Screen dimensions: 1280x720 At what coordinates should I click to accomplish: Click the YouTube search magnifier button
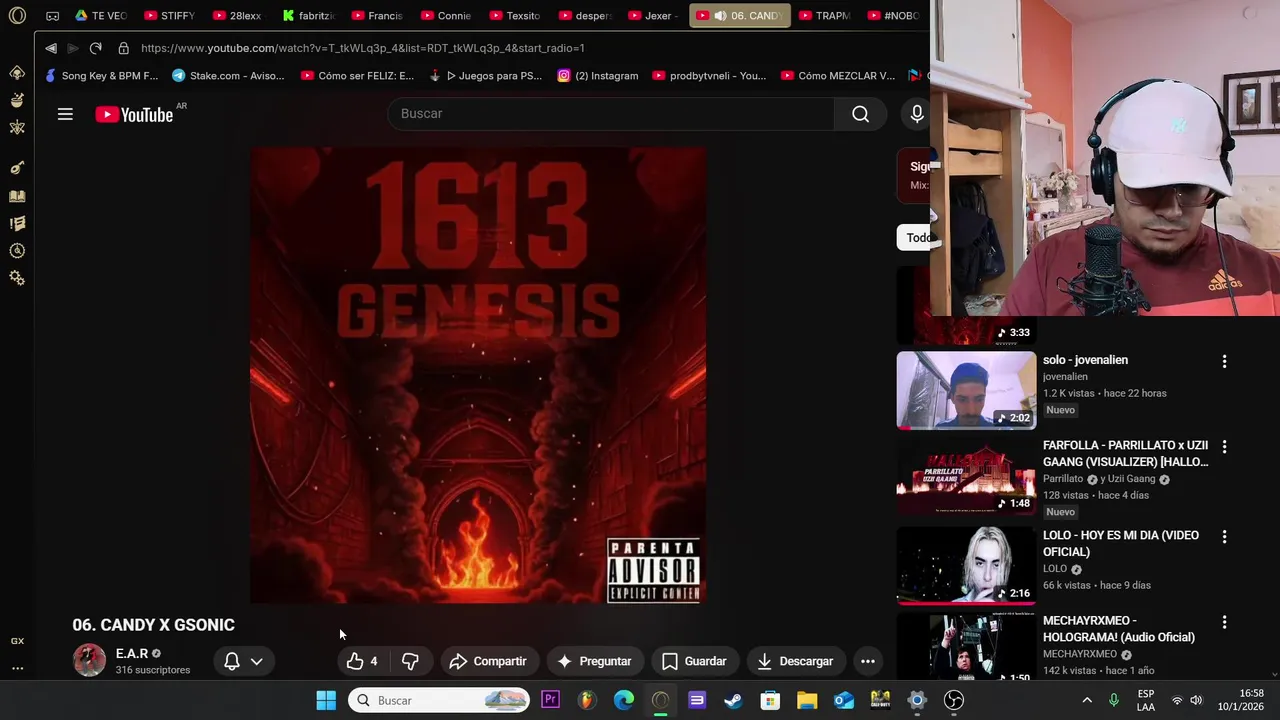[x=860, y=114]
